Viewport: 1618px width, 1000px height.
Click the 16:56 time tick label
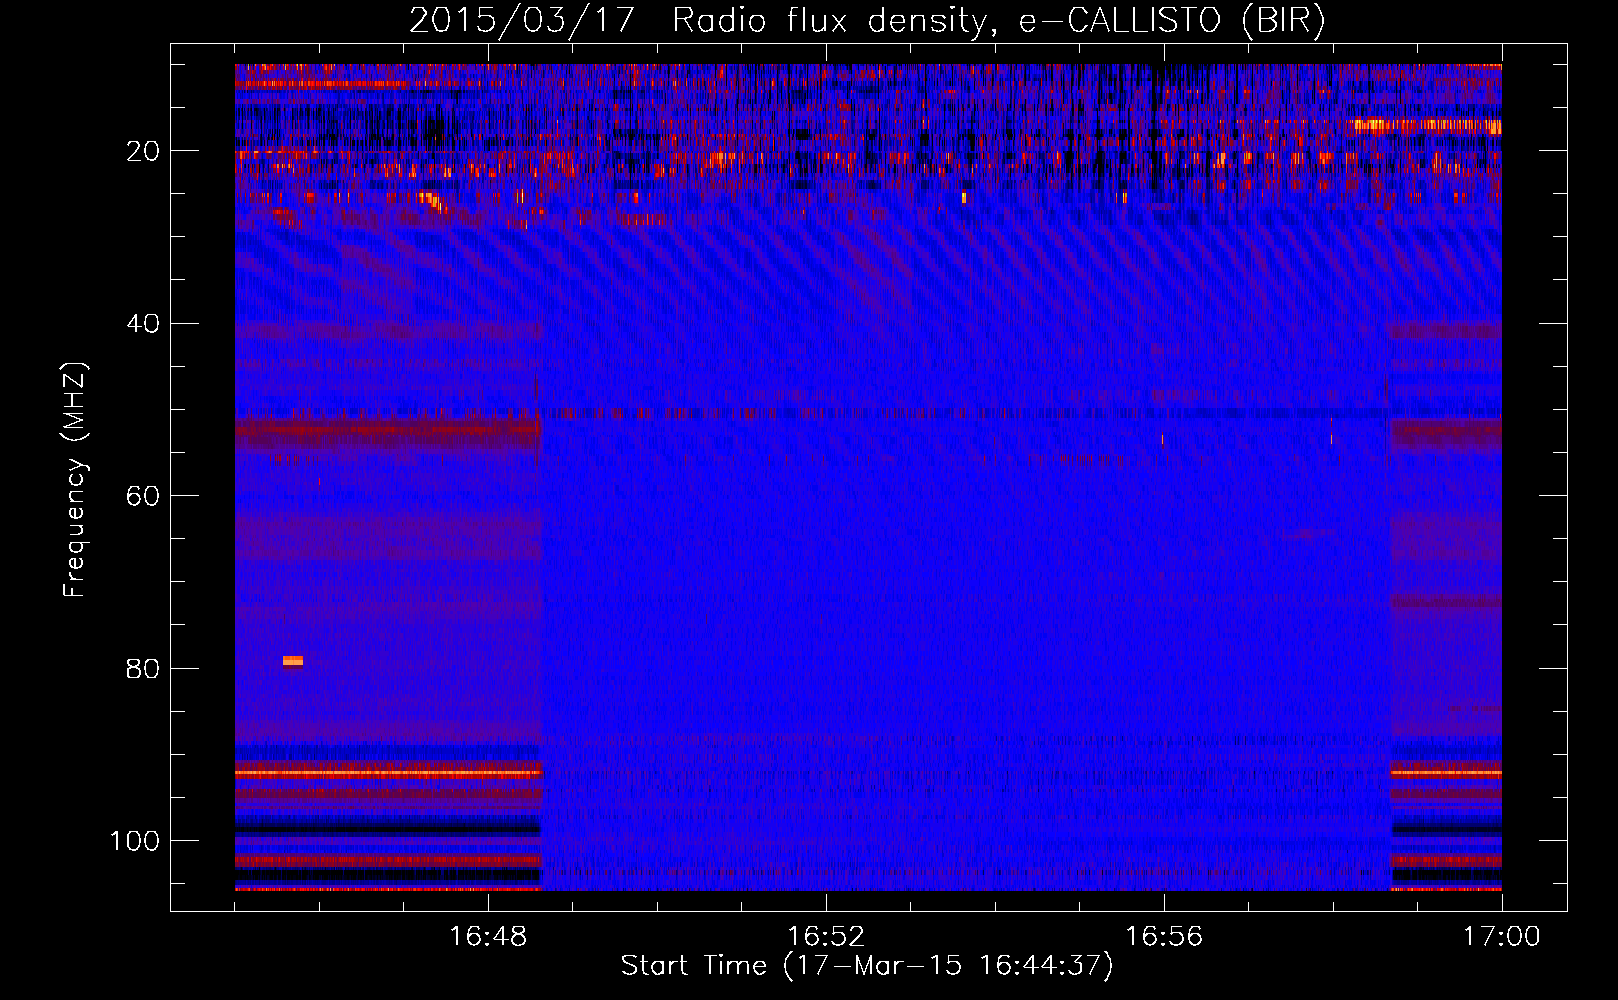pos(1164,937)
